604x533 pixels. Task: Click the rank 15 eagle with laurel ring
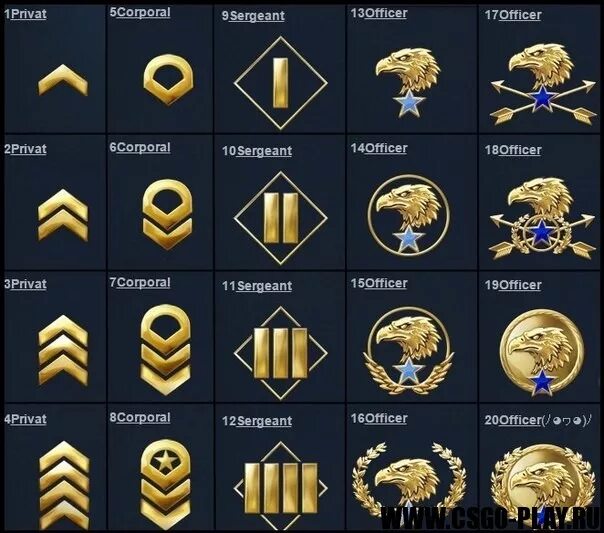click(x=408, y=350)
